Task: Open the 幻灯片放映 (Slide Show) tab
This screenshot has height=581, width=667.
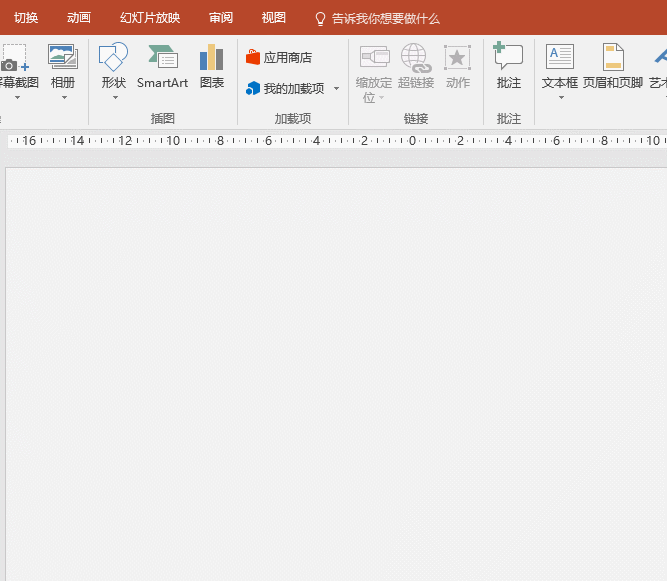Action: 150,18
